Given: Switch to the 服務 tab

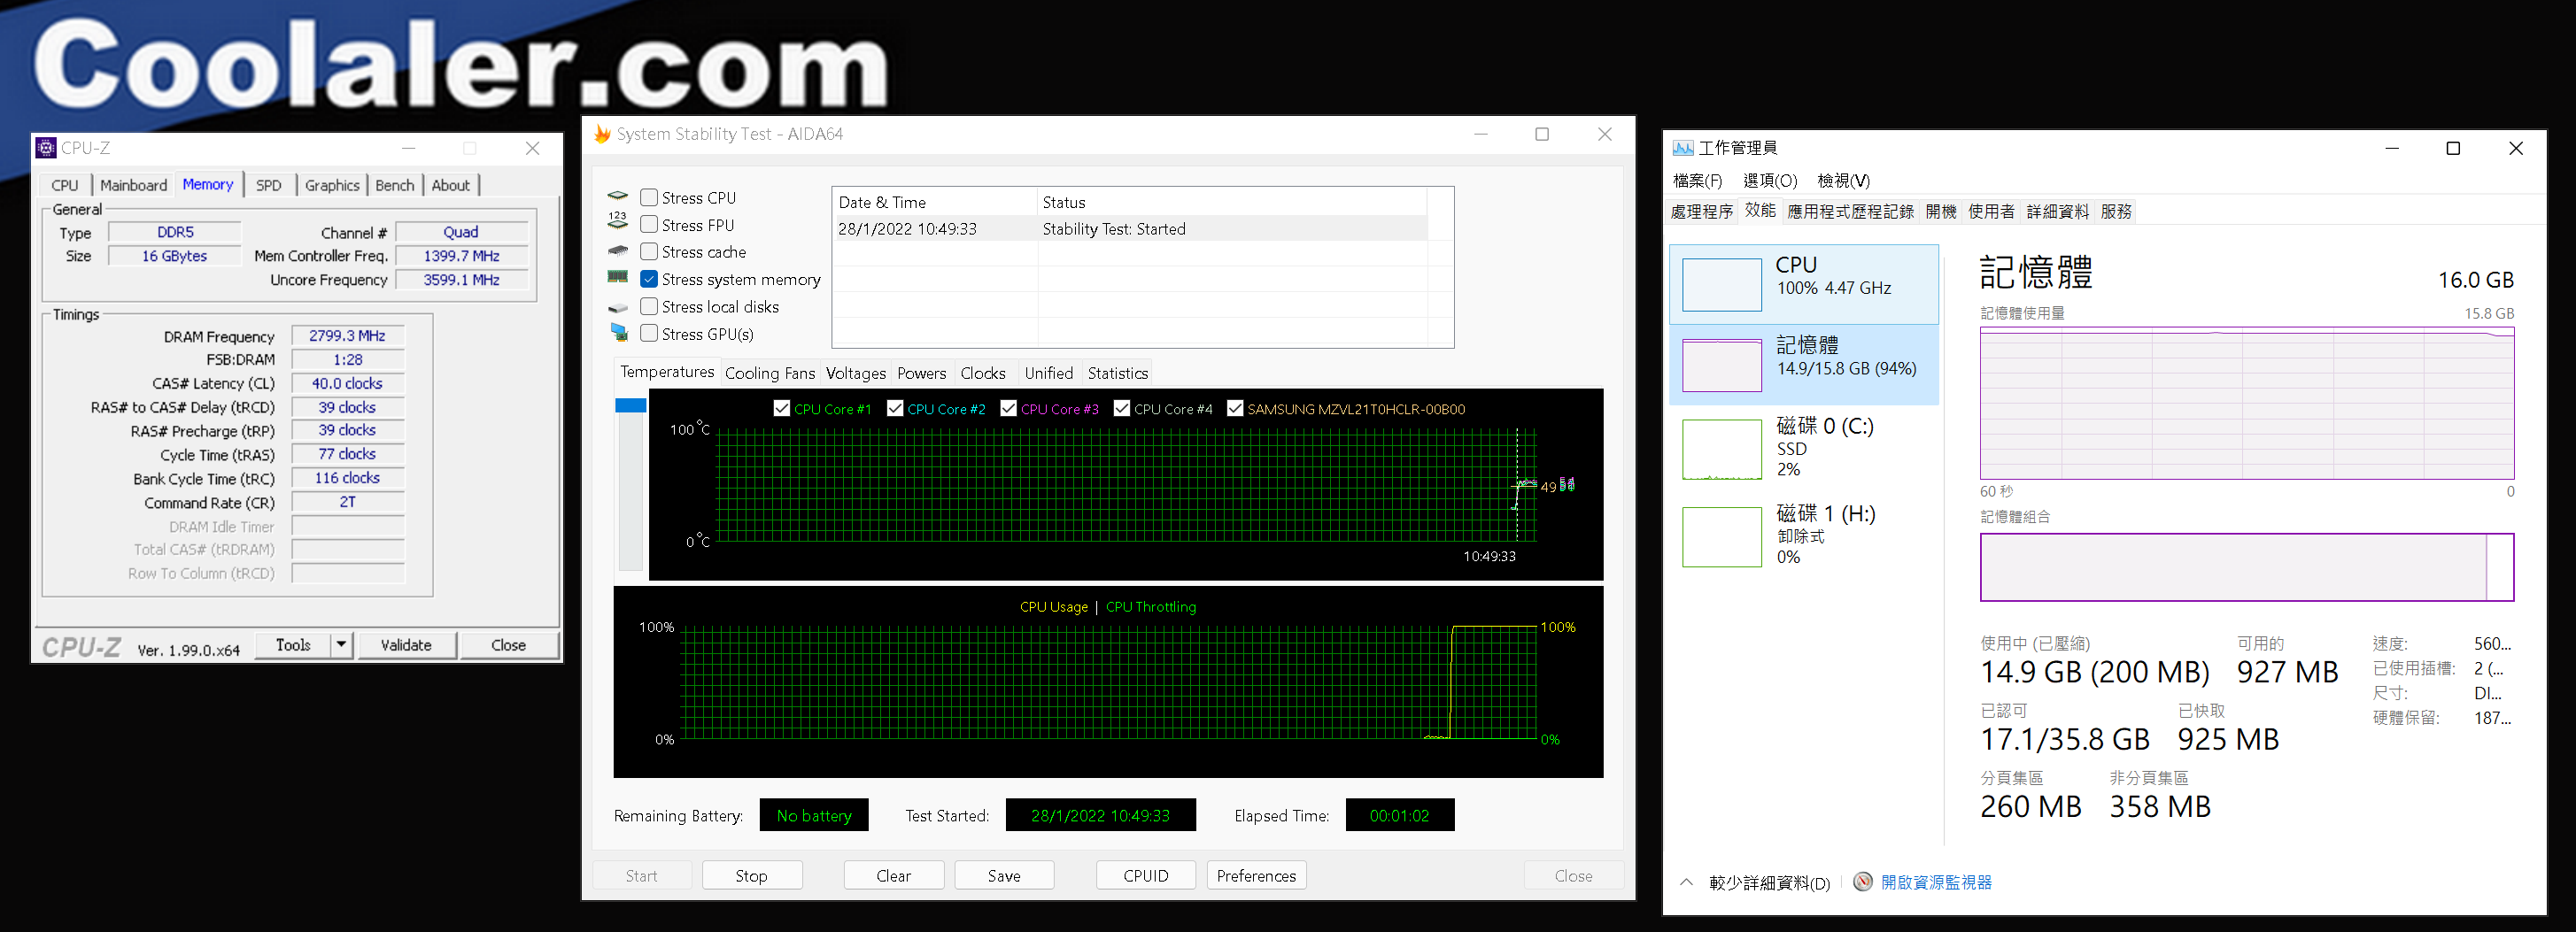Looking at the screenshot, I should 2116,212.
